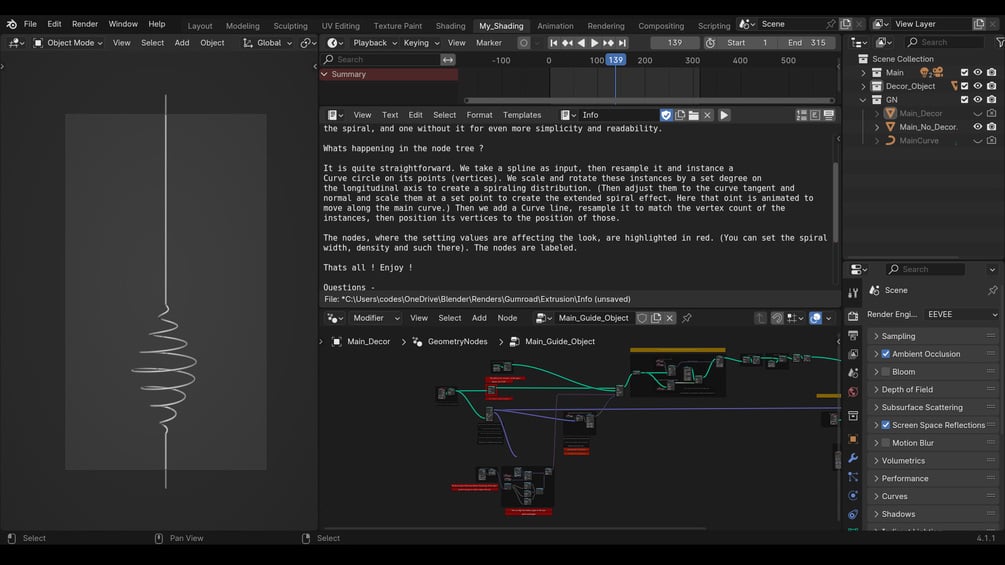Viewport: 1005px width, 565px height.
Task: Play the animation in reverse
Action: 581,43
